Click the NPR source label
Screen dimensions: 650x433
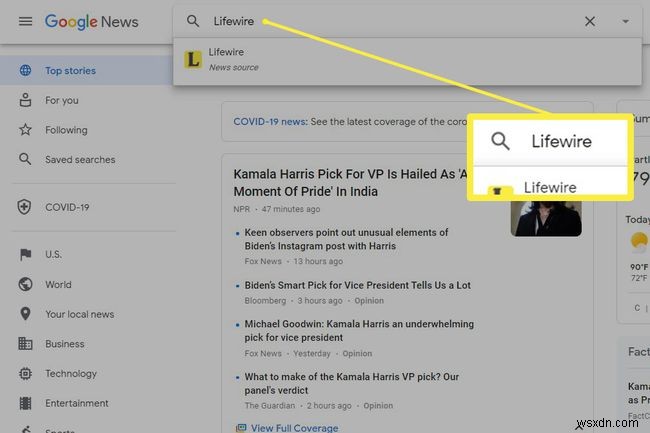coord(241,209)
